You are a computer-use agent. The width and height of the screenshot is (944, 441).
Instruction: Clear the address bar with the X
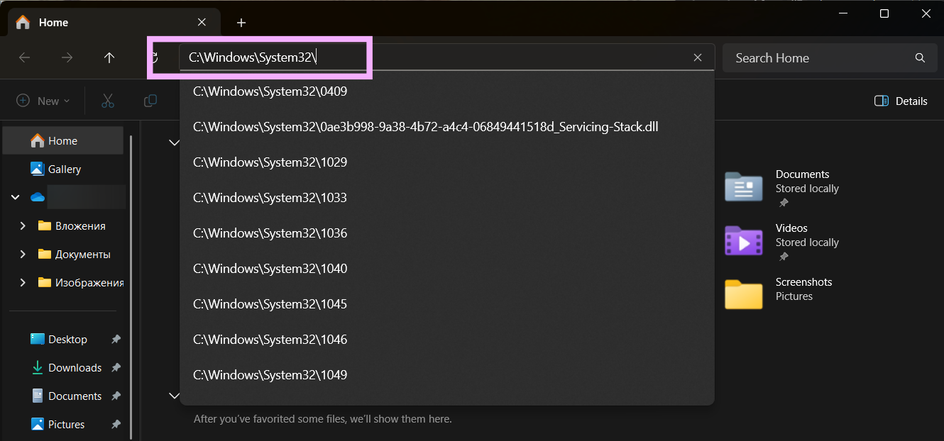pos(698,58)
